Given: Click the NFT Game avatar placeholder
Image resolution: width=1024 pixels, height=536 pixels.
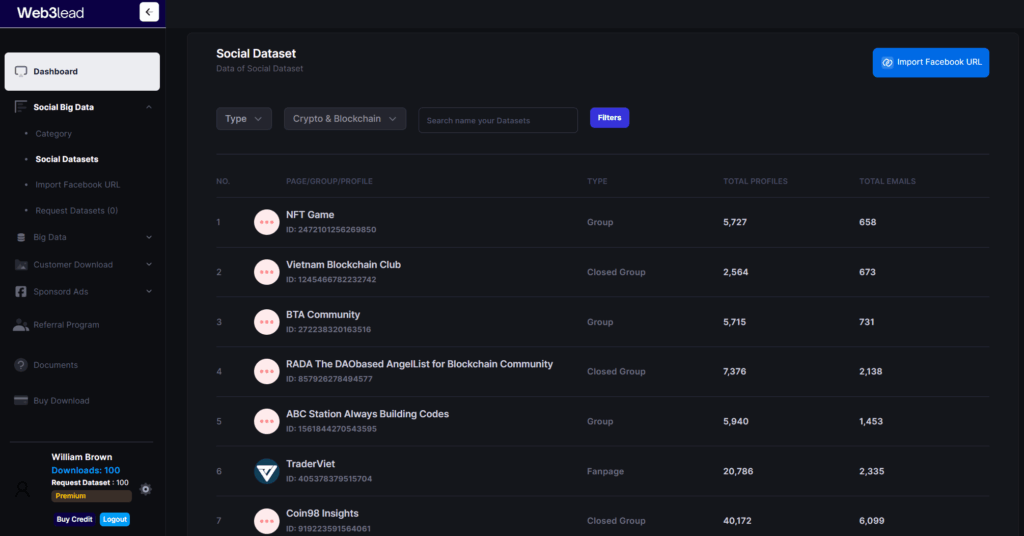Looking at the screenshot, I should point(267,222).
